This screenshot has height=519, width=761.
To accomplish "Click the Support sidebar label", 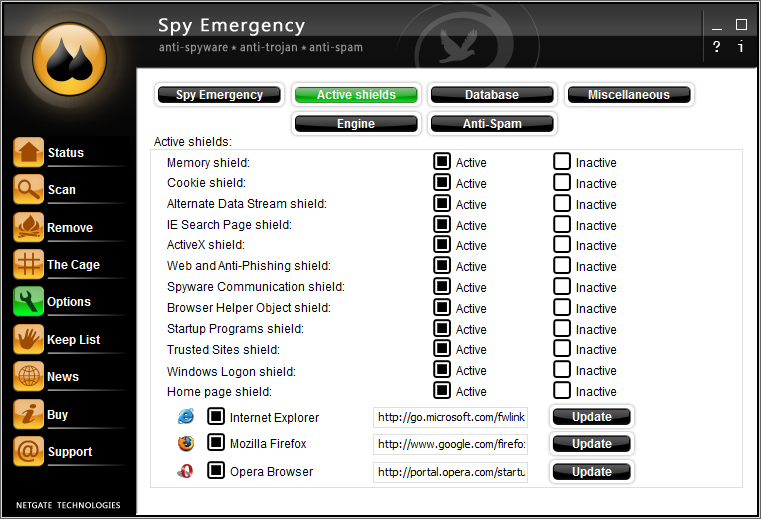I will pos(70,452).
